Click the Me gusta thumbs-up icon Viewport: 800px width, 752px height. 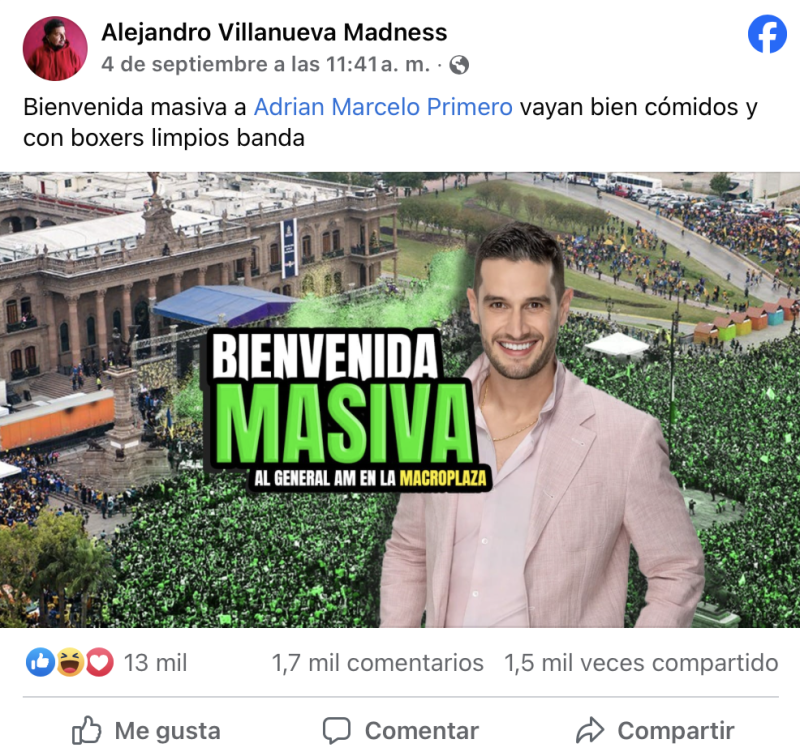click(x=87, y=730)
